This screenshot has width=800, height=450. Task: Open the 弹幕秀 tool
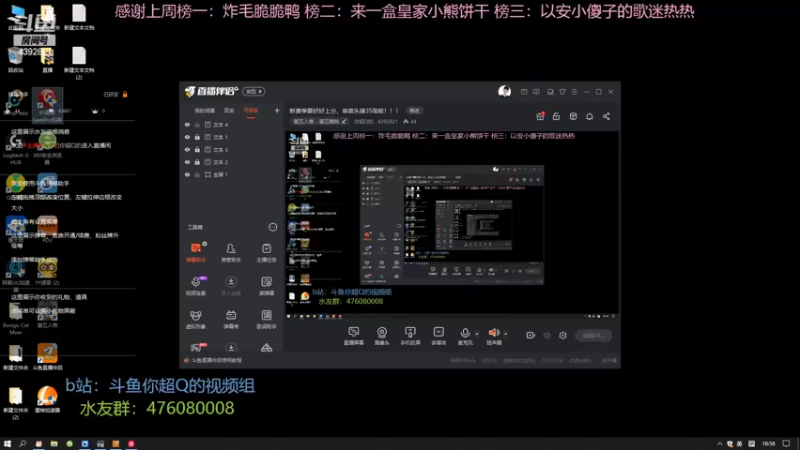pos(231,319)
